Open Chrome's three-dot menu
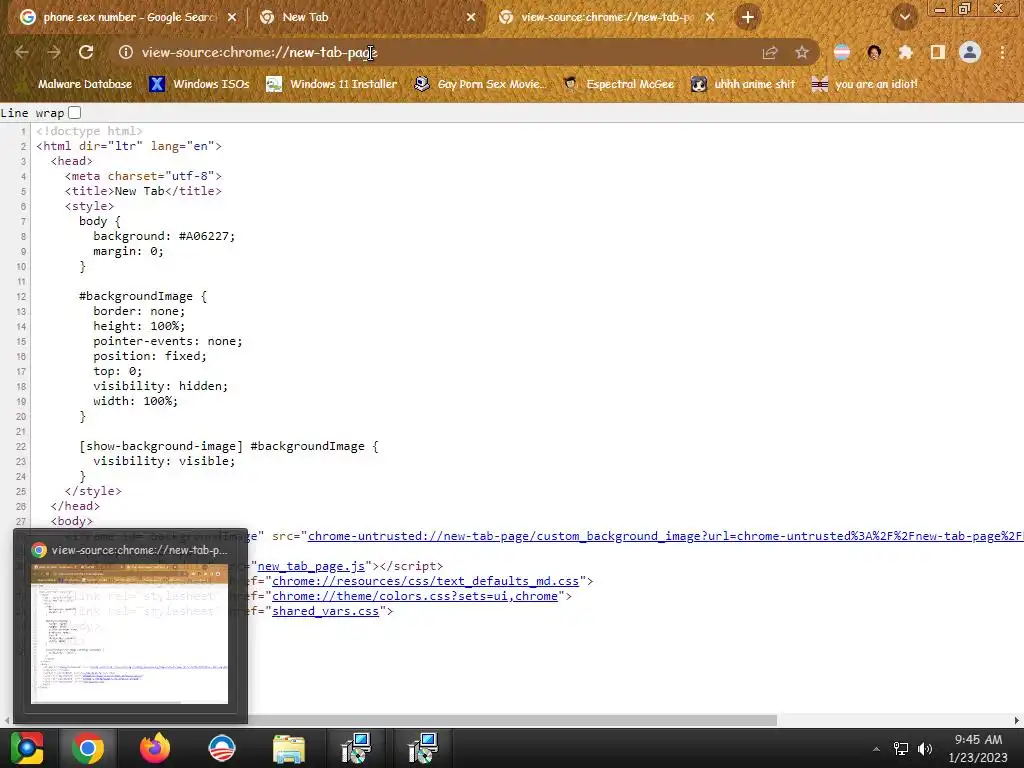Image resolution: width=1024 pixels, height=768 pixels. 1002,52
